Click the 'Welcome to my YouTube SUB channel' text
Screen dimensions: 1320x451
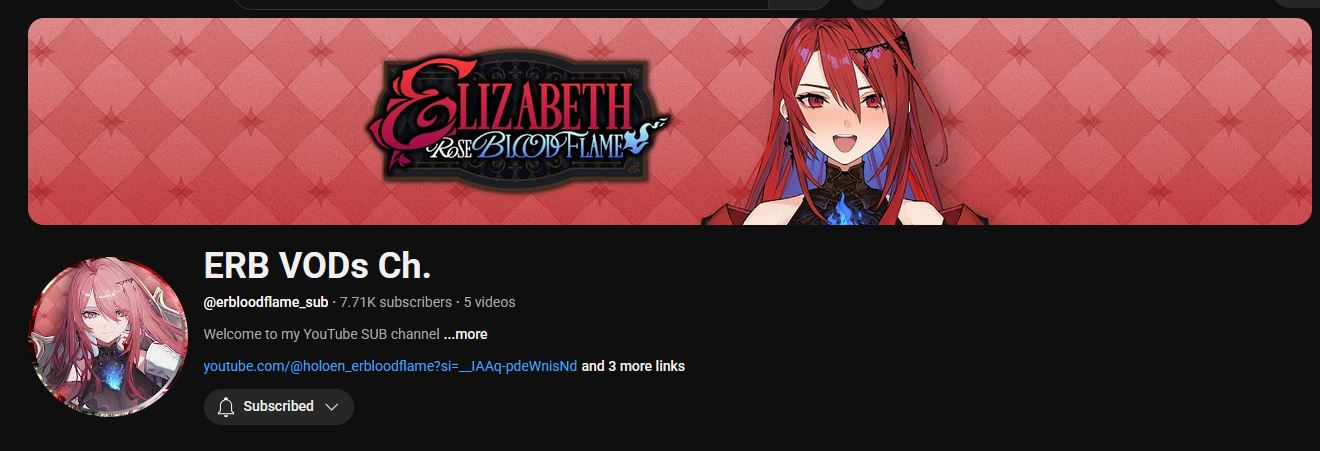[x=321, y=334]
